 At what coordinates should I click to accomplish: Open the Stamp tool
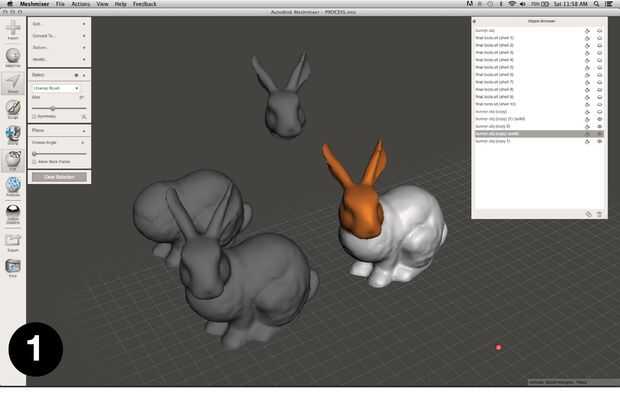point(13,135)
